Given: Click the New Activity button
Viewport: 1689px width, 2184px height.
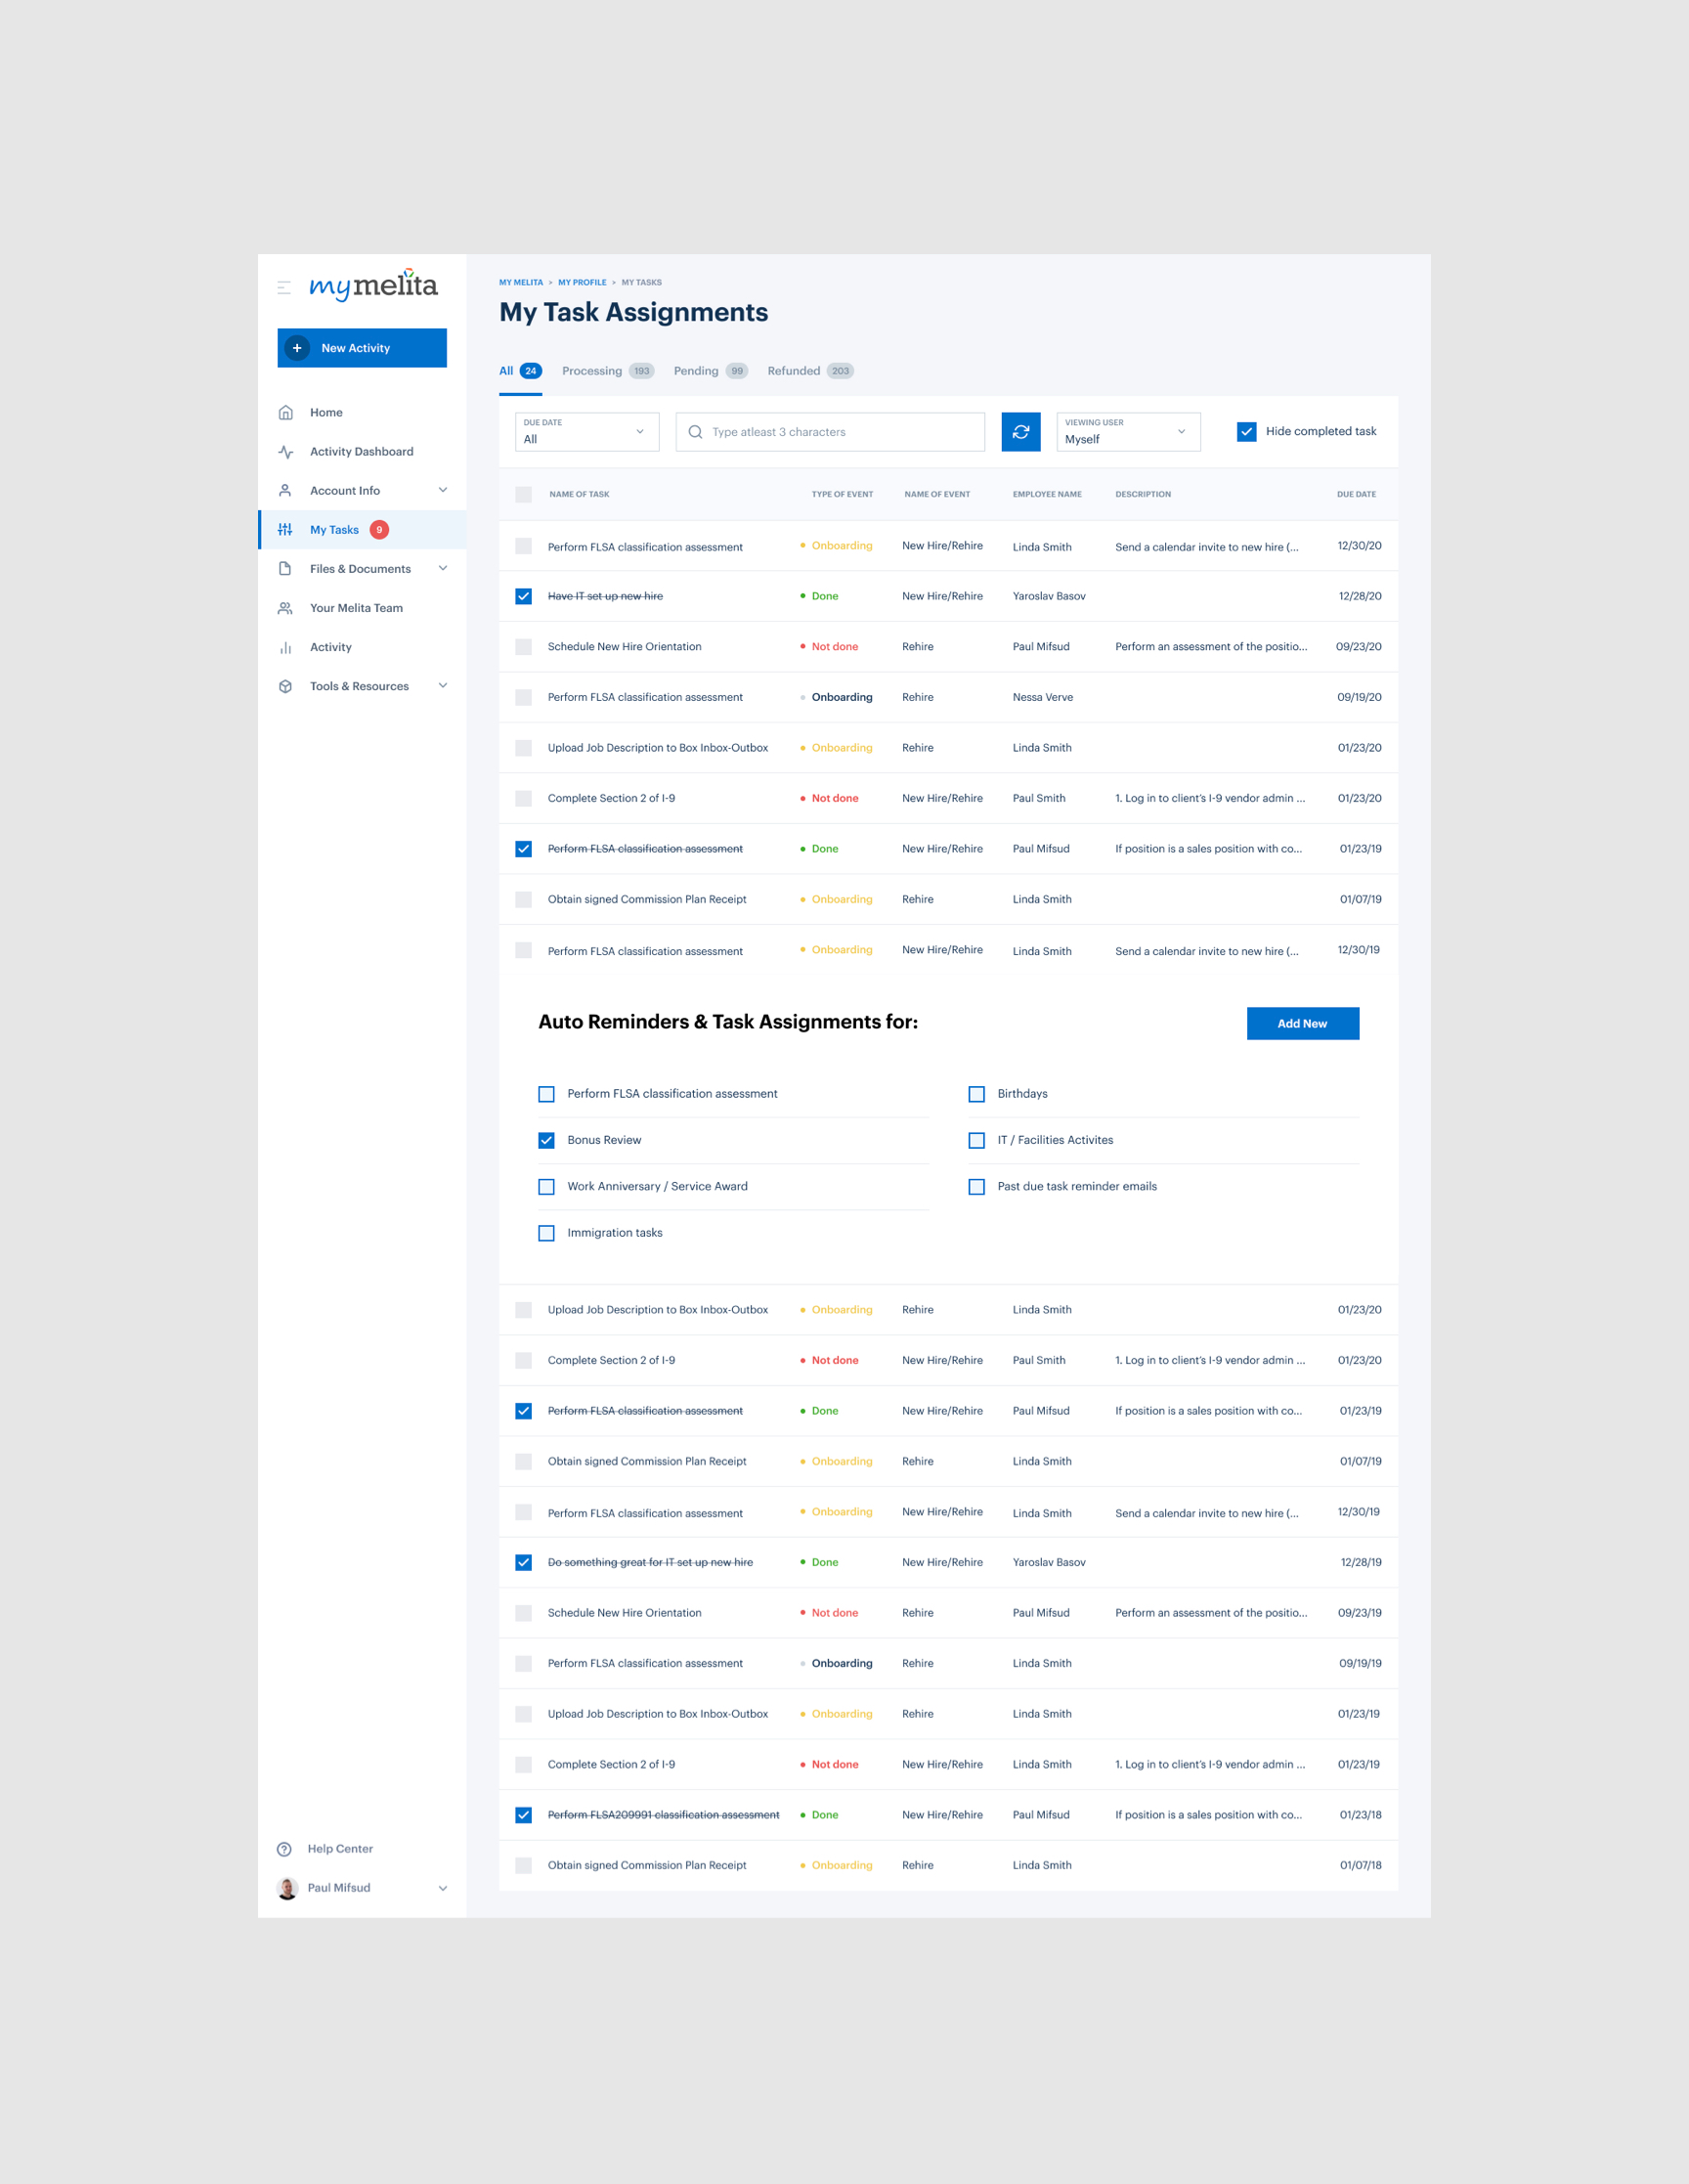Looking at the screenshot, I should point(362,348).
